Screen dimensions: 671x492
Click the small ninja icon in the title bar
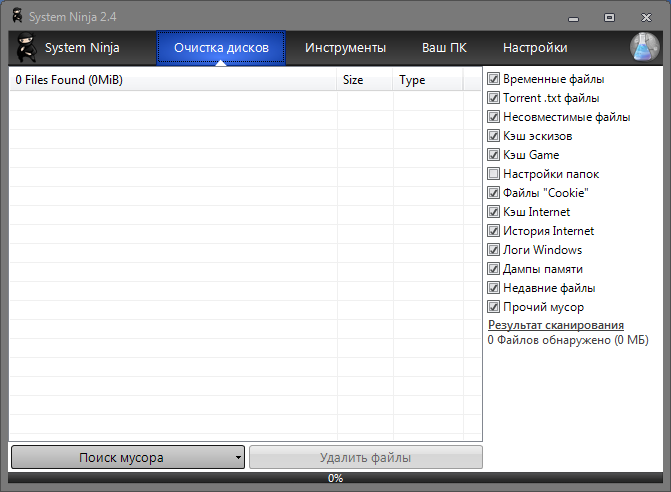[18, 16]
